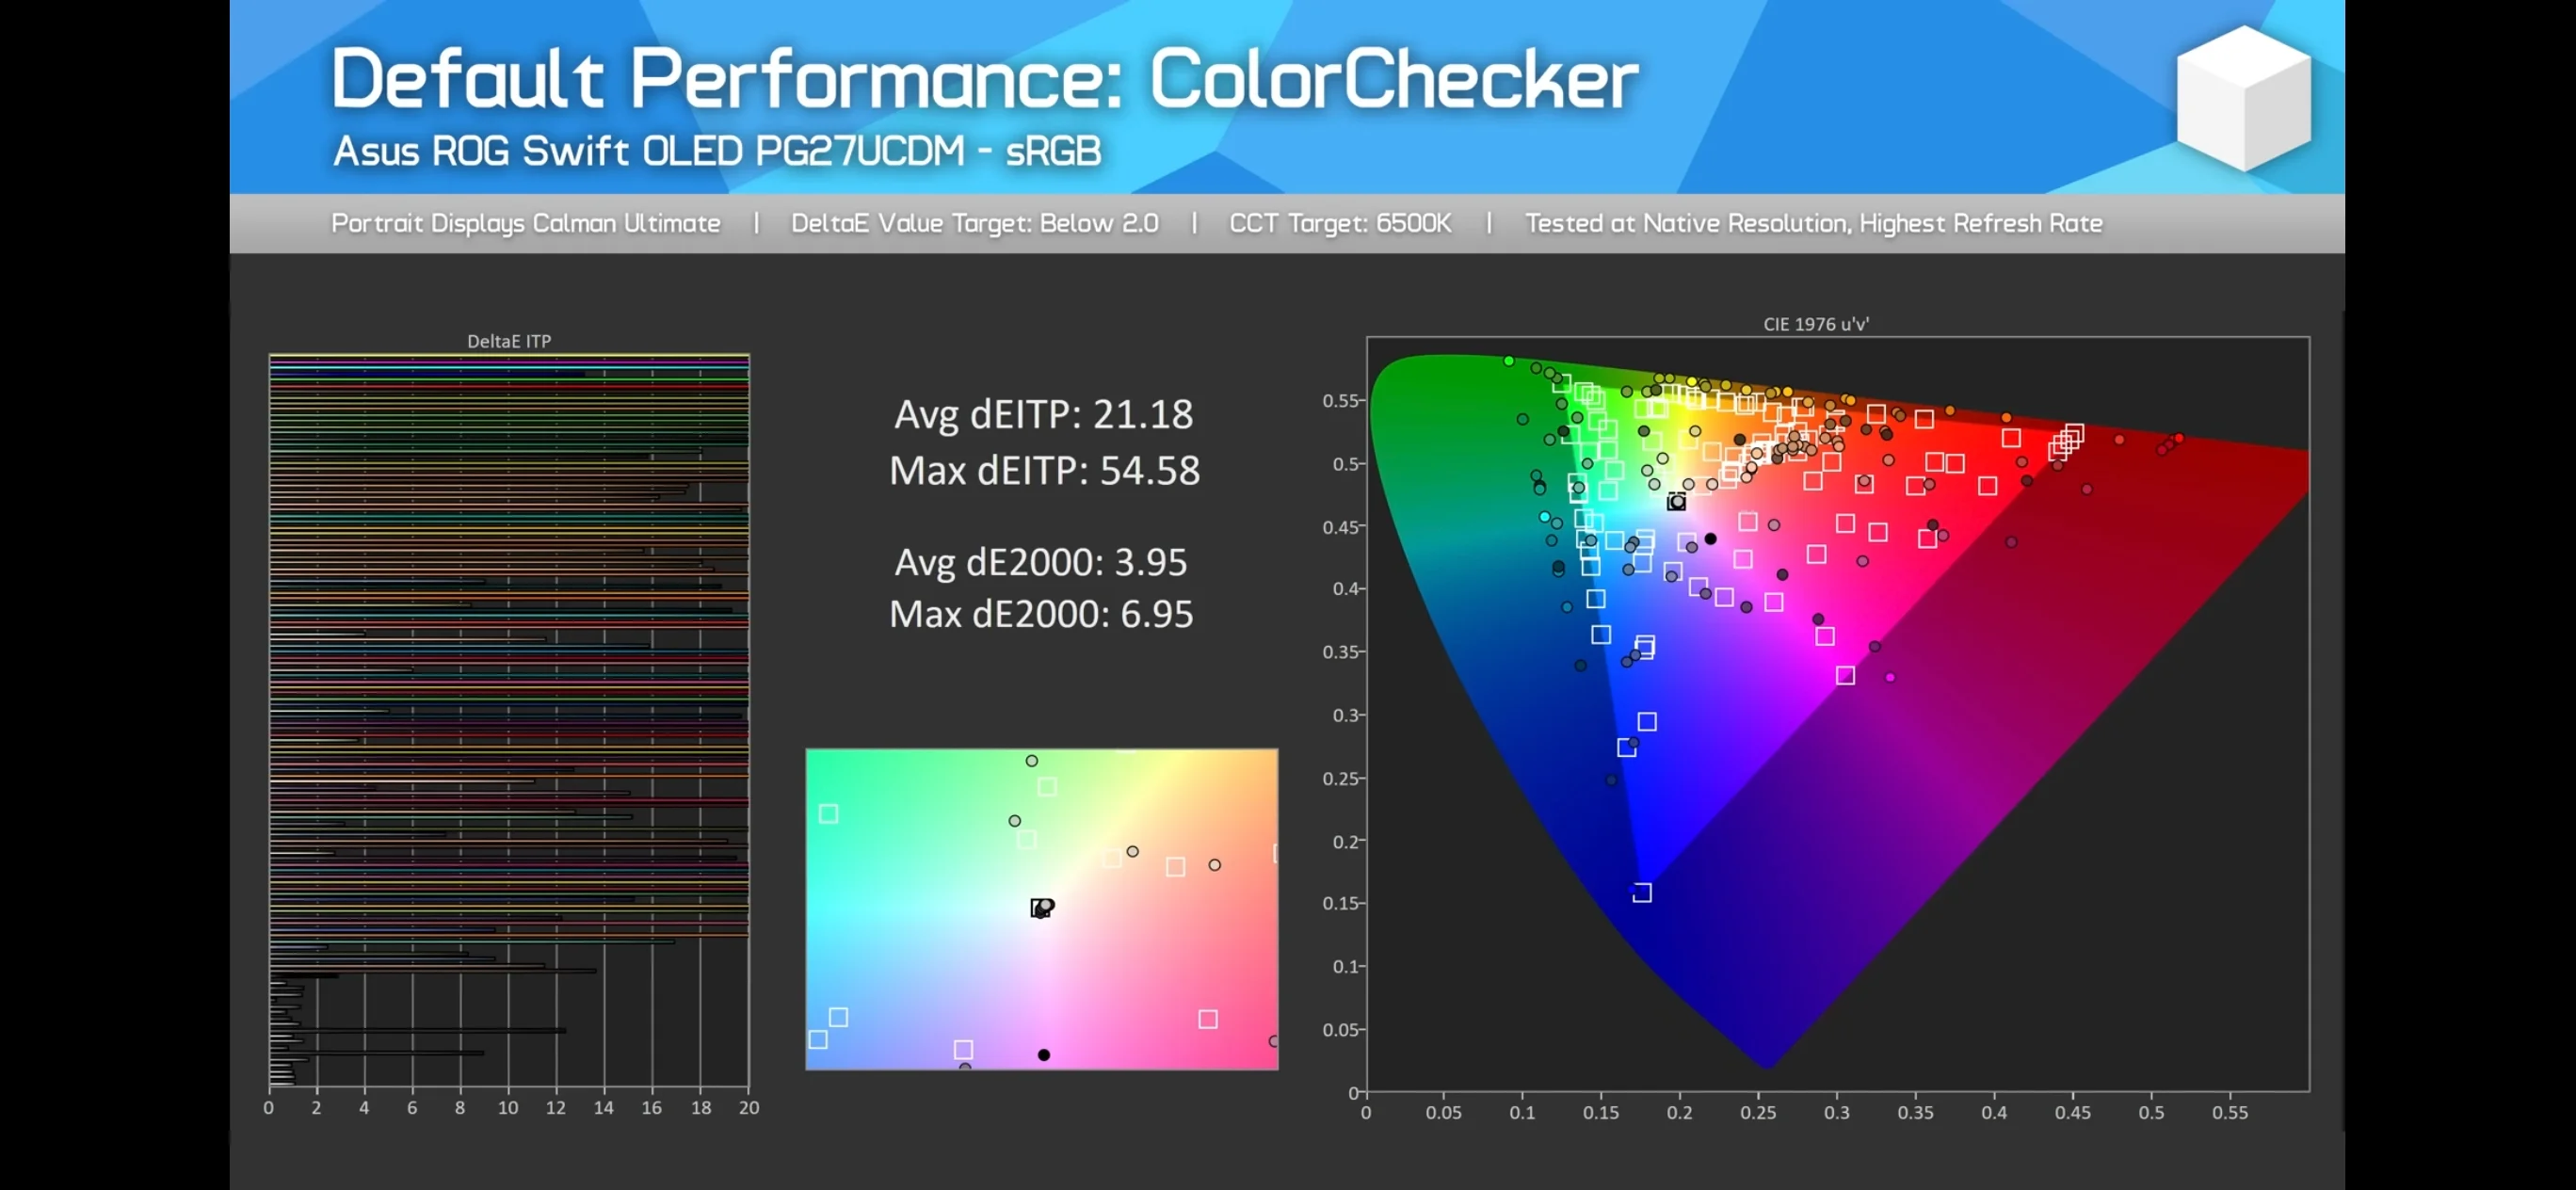Click the "0.1" label on CIE horizontal axis
The width and height of the screenshot is (2576, 1190).
click(1522, 1113)
